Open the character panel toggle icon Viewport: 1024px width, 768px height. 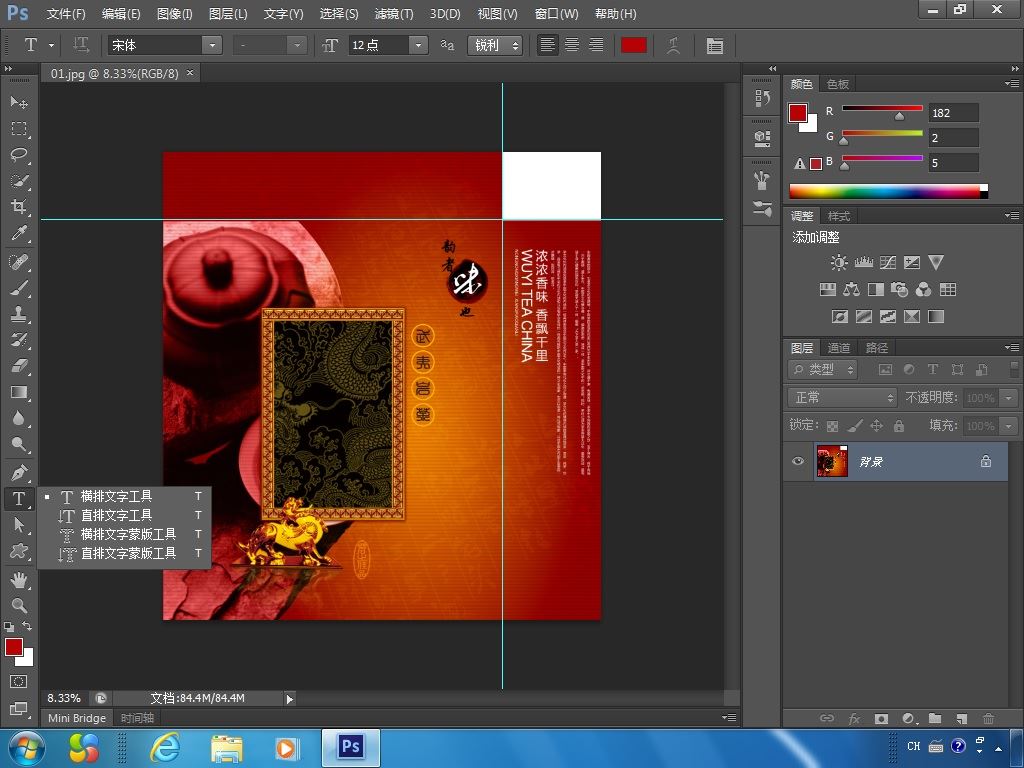pyautogui.click(x=715, y=45)
